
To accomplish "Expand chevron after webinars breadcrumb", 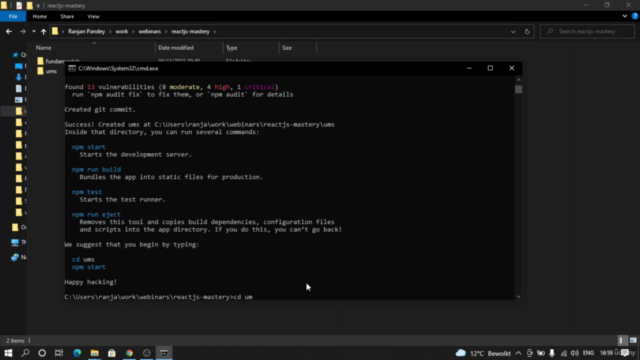I will point(166,31).
